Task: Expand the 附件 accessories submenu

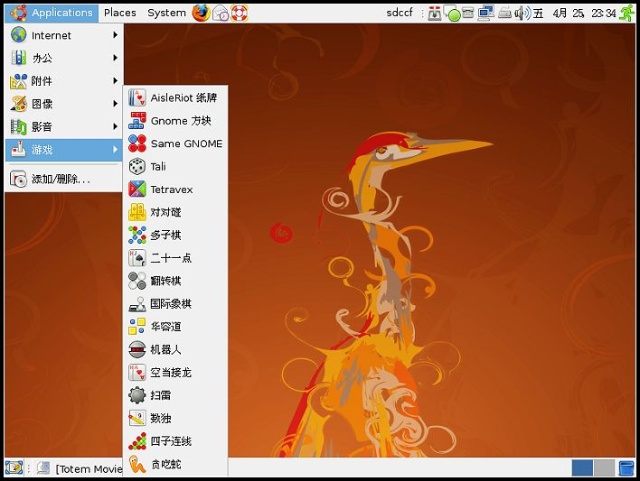Action: point(64,81)
